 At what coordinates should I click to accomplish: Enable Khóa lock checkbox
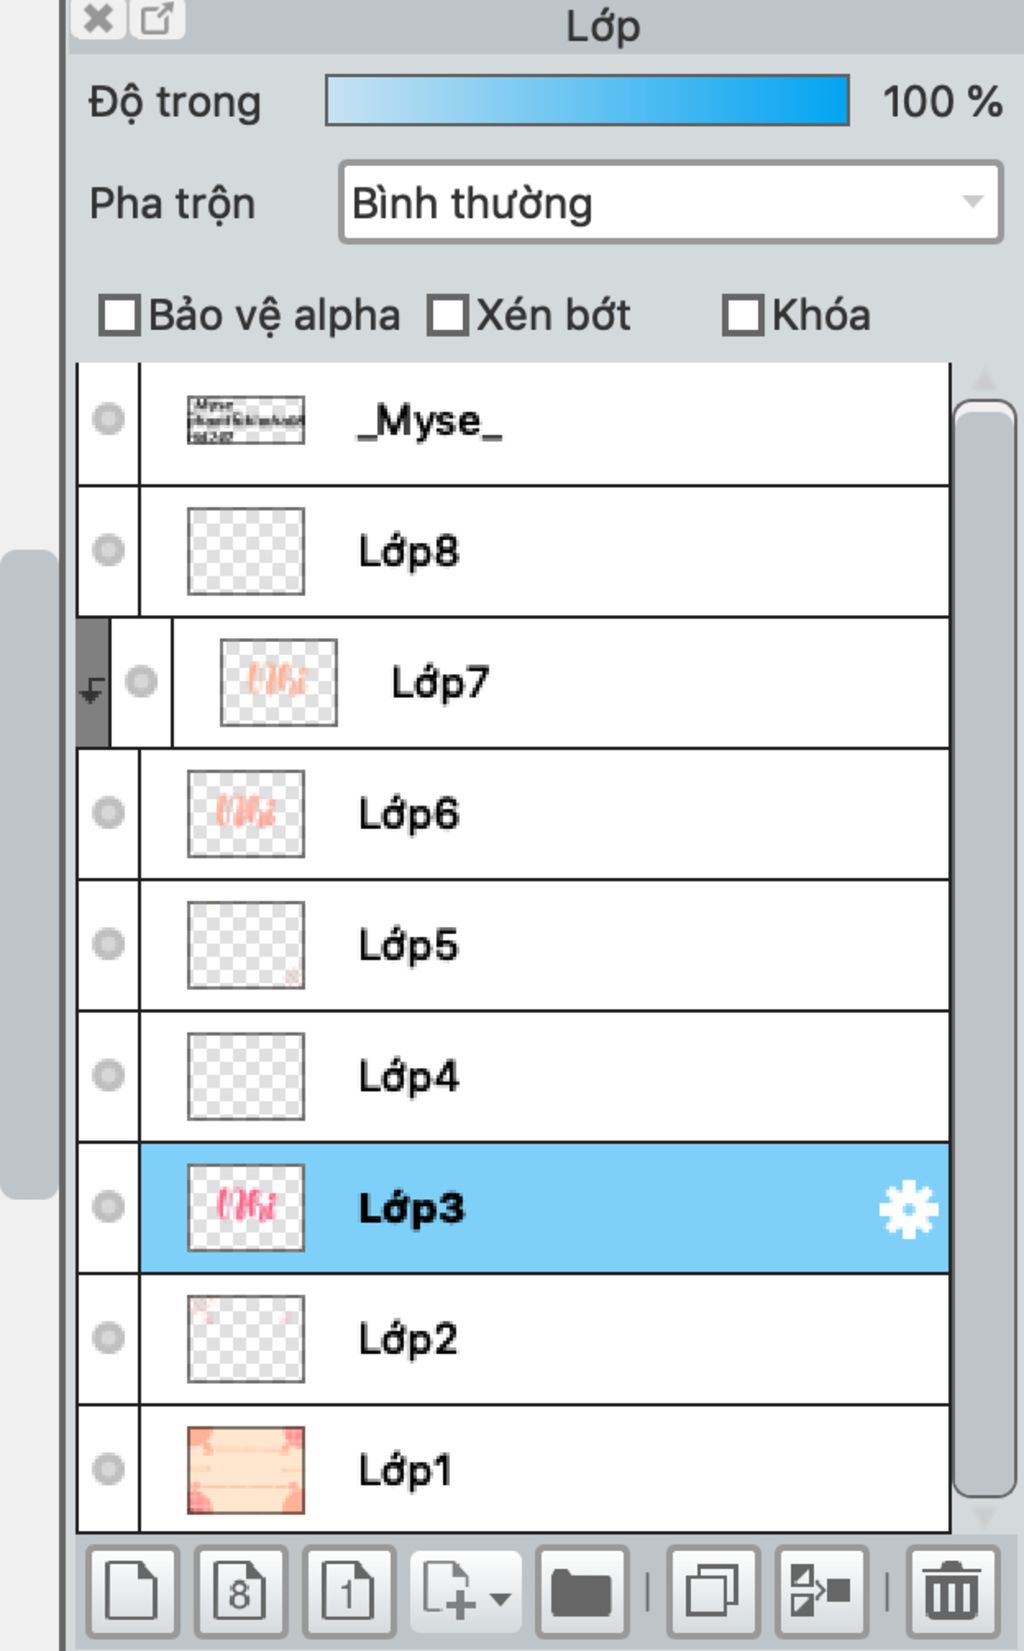click(743, 315)
